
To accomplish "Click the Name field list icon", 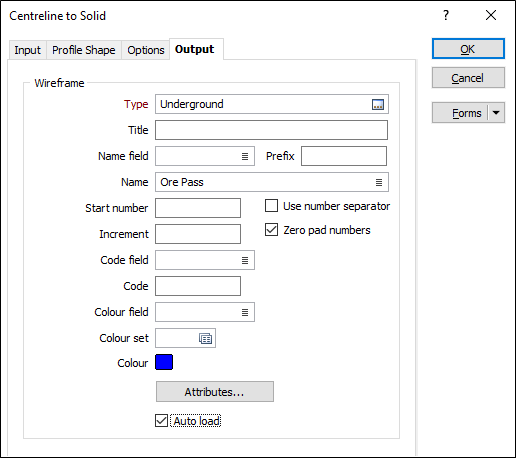I will 245,156.
